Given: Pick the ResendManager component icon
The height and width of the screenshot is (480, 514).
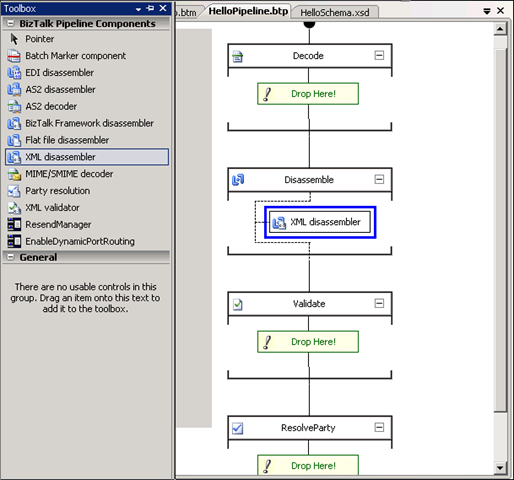Looking at the screenshot, I should click(14, 225).
